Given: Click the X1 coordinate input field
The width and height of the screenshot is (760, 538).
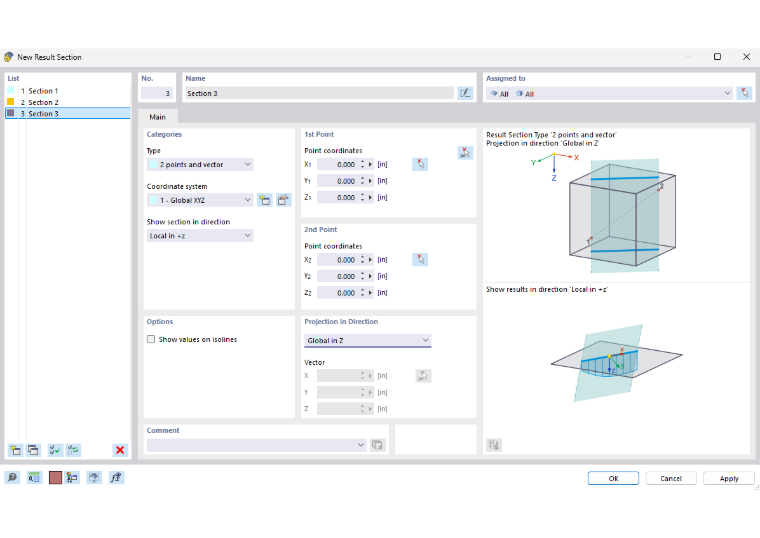Looking at the screenshot, I should pos(338,164).
